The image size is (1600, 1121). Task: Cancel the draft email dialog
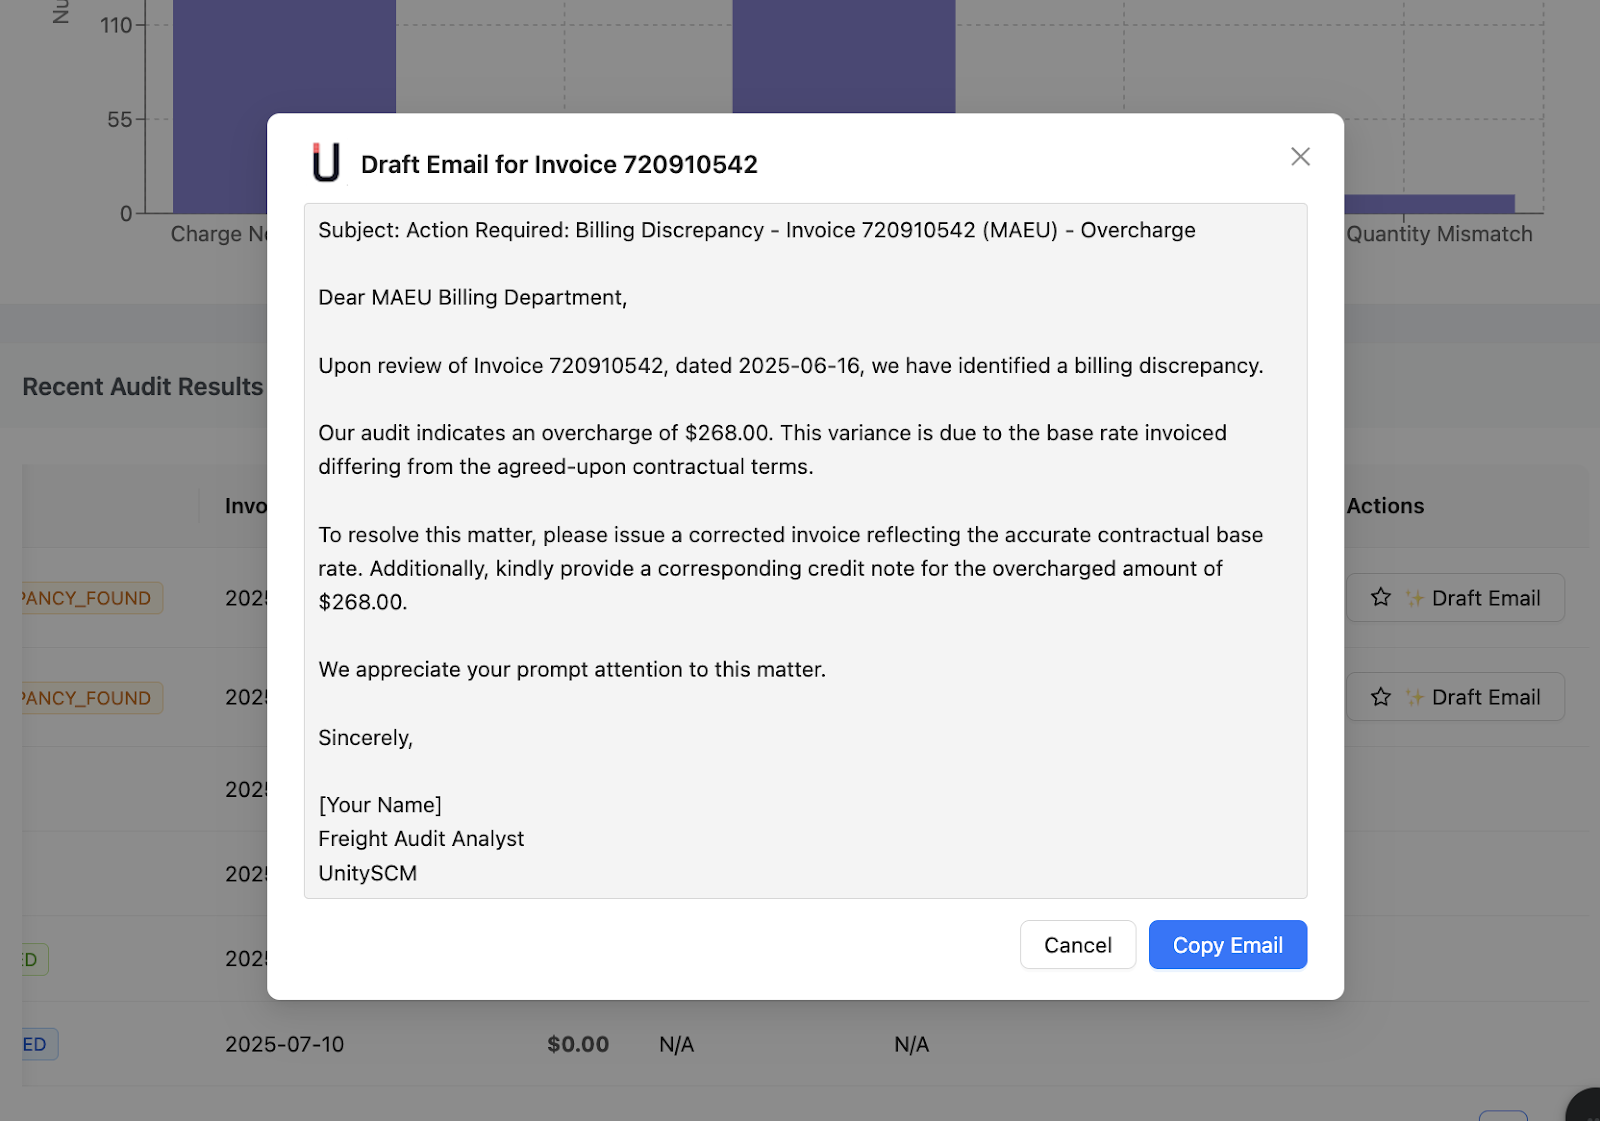(x=1077, y=945)
